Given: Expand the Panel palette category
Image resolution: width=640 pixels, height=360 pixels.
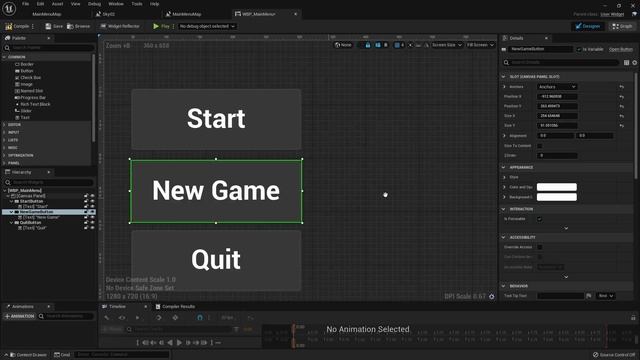Looking at the screenshot, I should click(4, 163).
